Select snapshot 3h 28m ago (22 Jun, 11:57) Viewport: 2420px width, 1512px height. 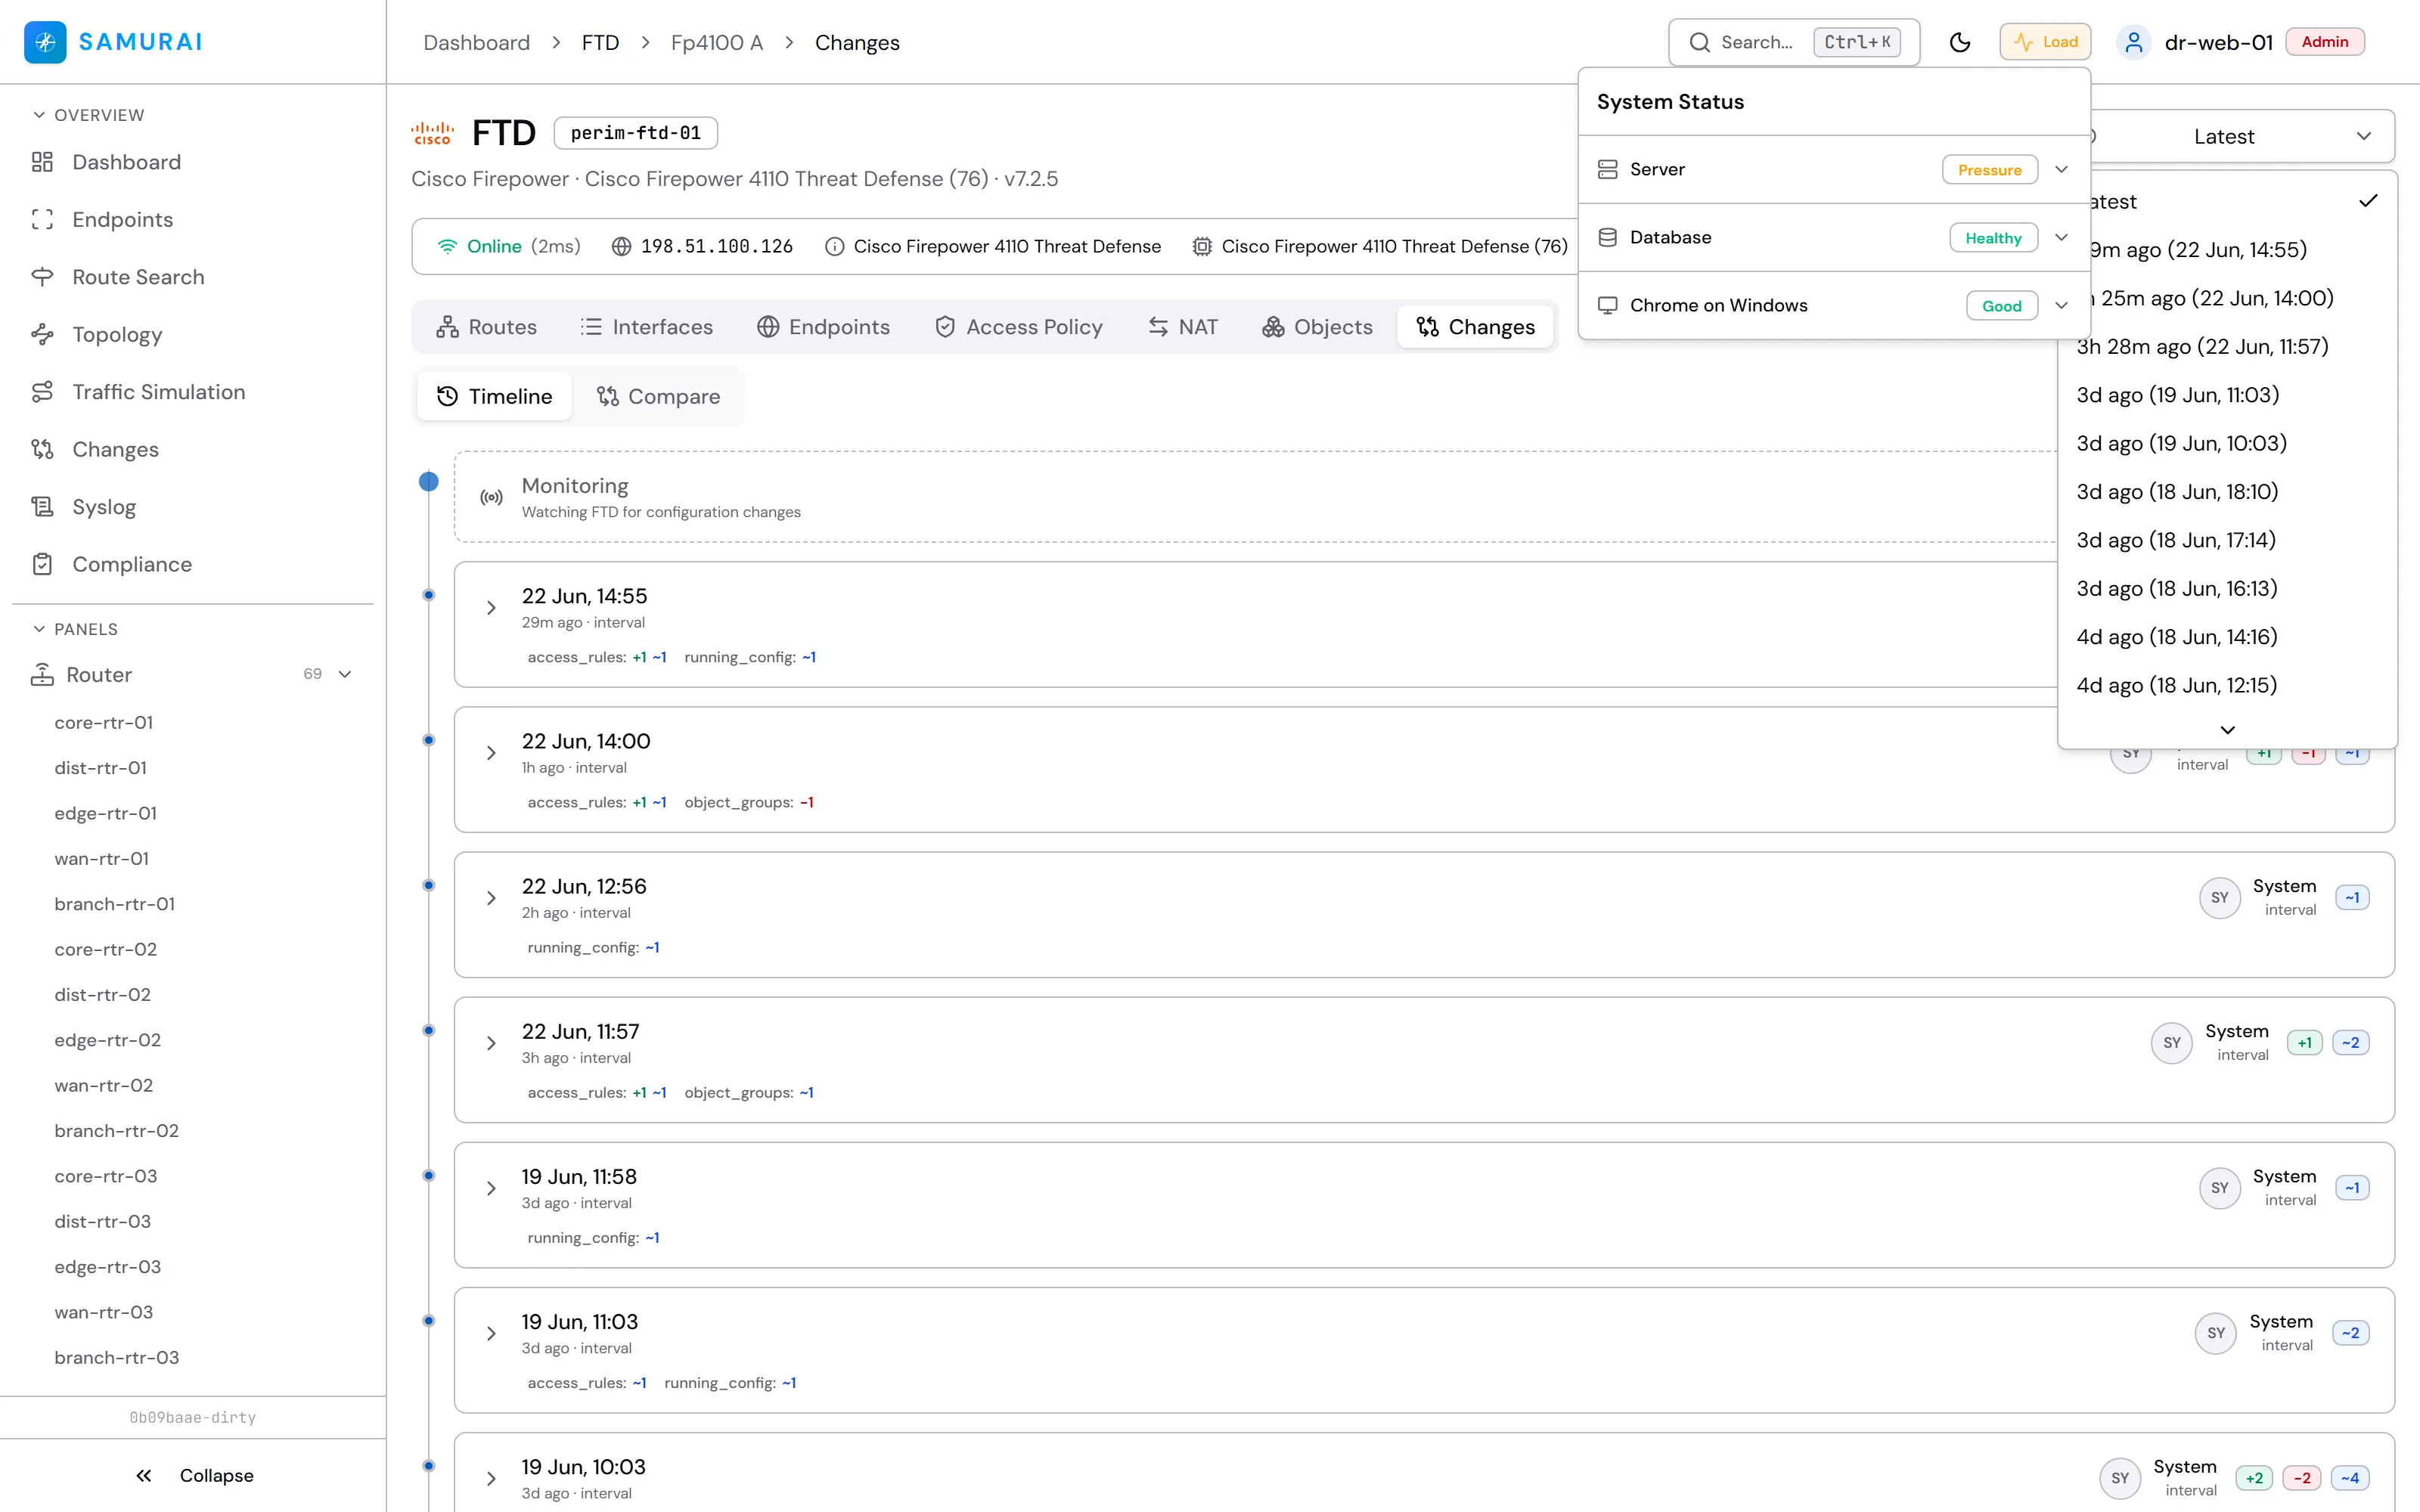click(2227, 347)
